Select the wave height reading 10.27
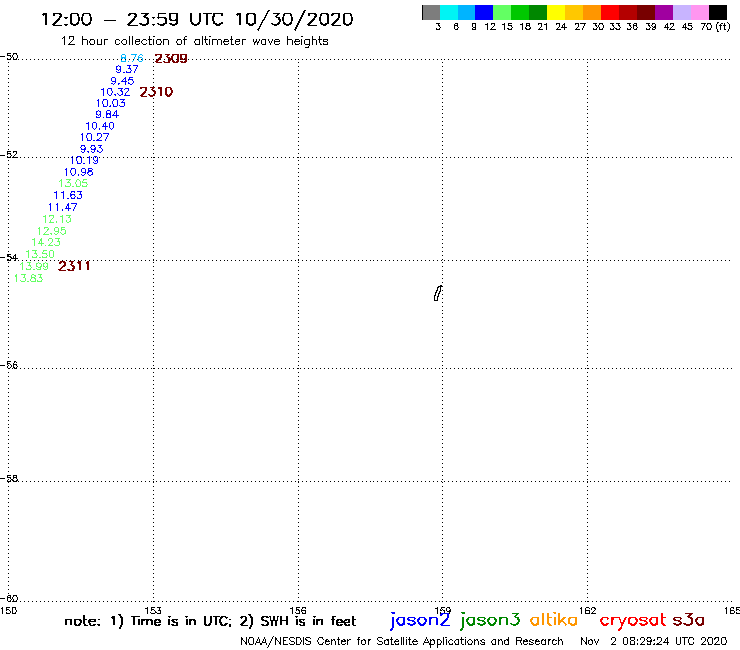The width and height of the screenshot is (740, 650). point(94,137)
